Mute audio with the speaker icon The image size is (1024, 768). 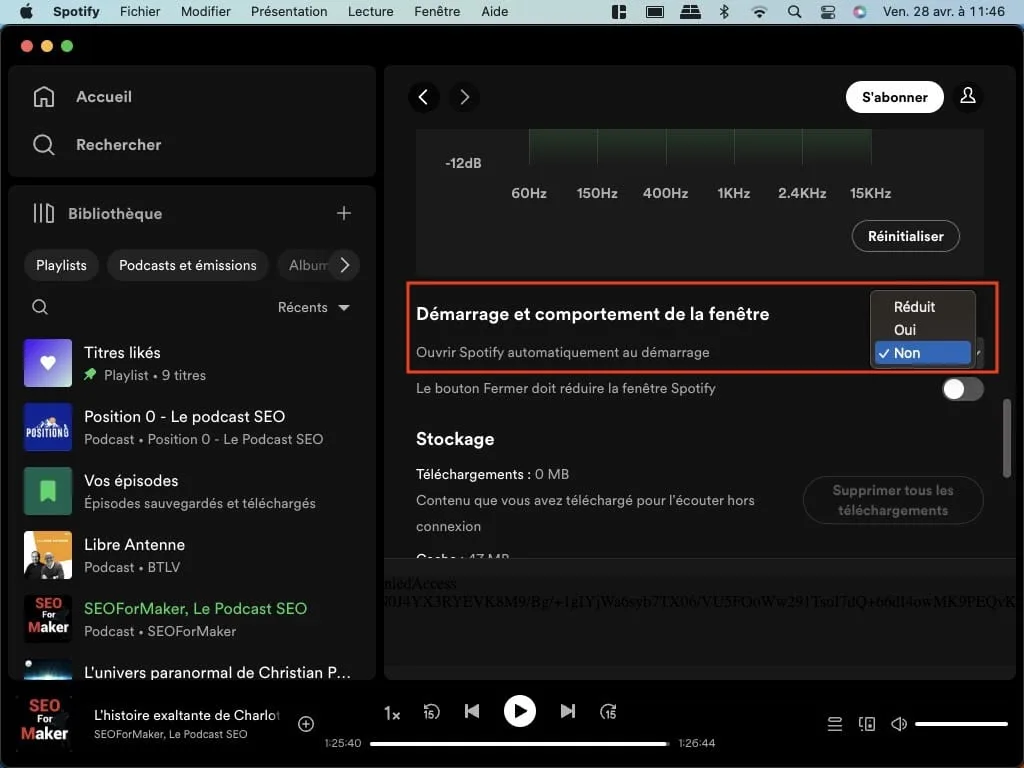(x=898, y=723)
